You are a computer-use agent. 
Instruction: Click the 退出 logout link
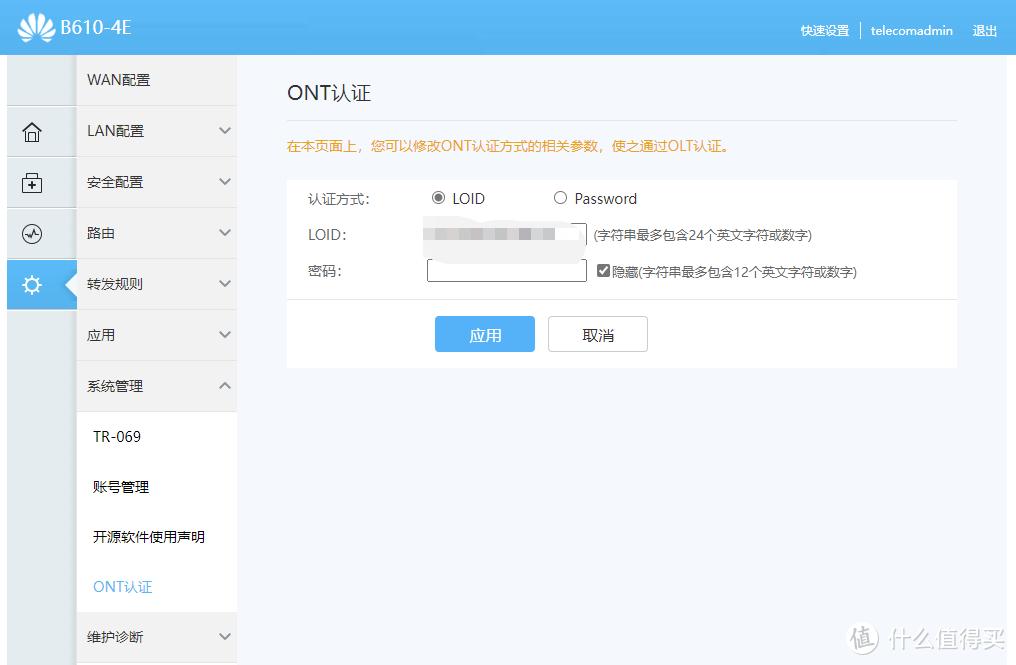[x=985, y=31]
